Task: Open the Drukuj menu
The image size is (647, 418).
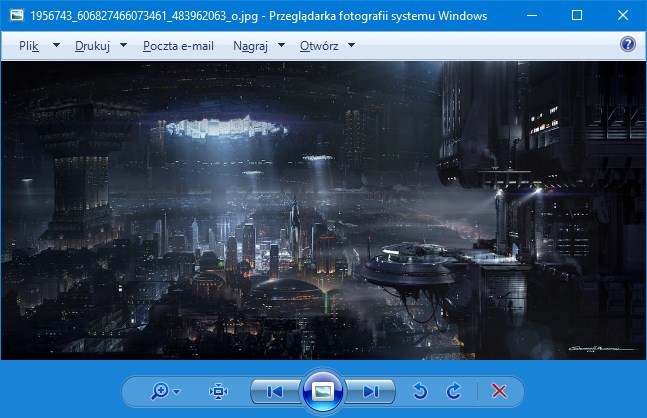Action: (92, 46)
